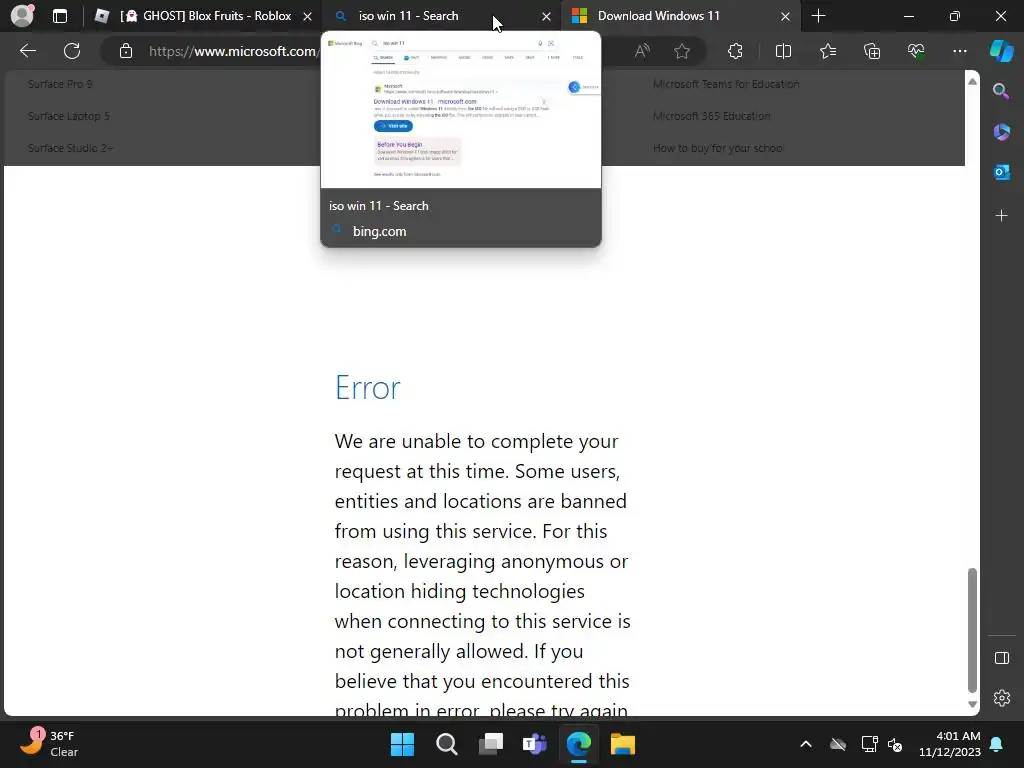1024x768 pixels.
Task: Refresh the current page
Action: [x=72, y=51]
